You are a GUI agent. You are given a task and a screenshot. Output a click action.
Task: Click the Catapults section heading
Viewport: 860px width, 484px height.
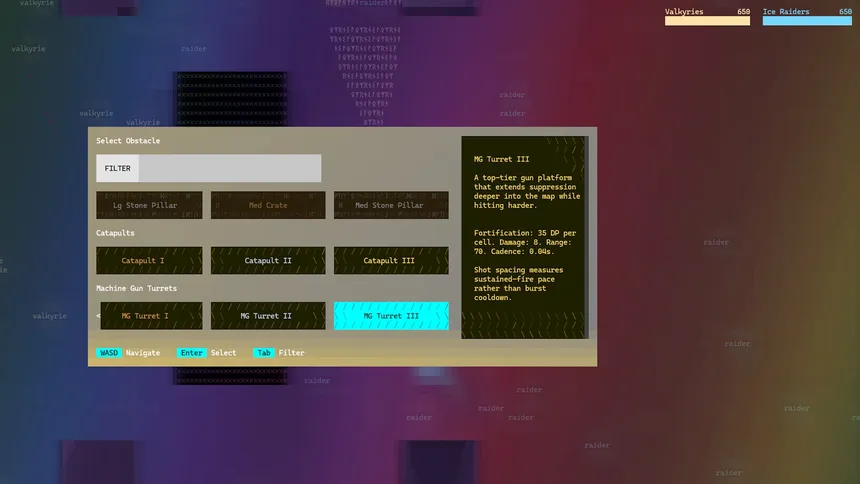coord(115,233)
